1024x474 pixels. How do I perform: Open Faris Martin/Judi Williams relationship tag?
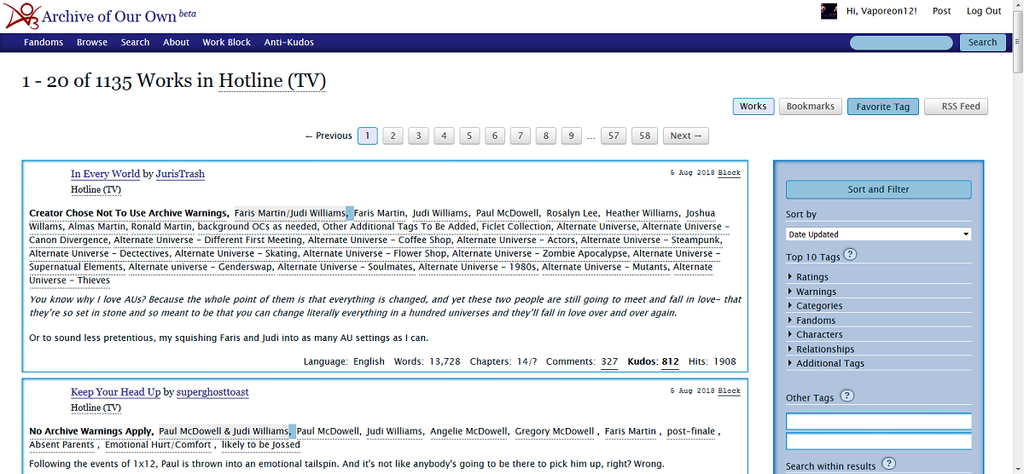[x=291, y=213]
